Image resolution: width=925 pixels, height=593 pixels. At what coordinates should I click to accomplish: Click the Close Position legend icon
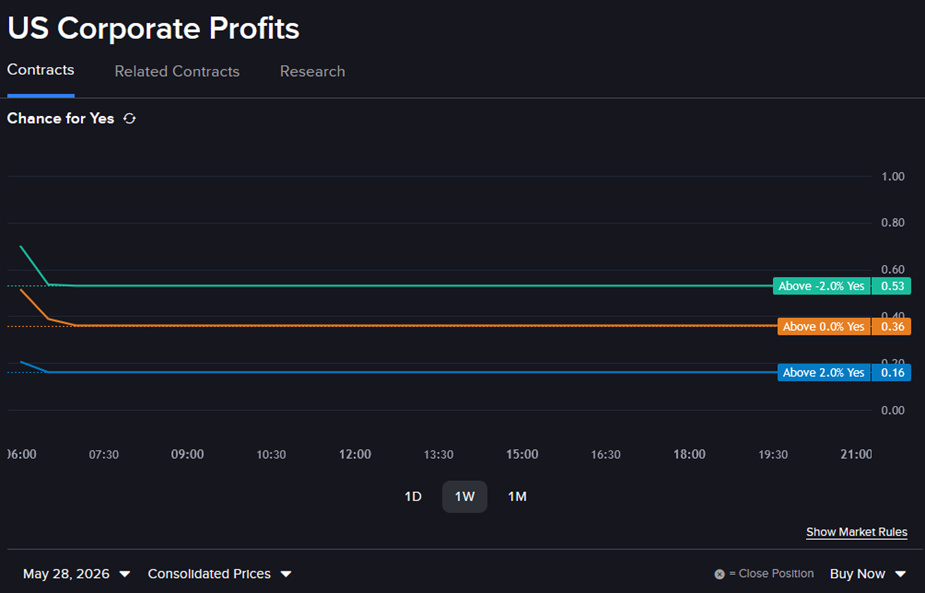pos(719,574)
